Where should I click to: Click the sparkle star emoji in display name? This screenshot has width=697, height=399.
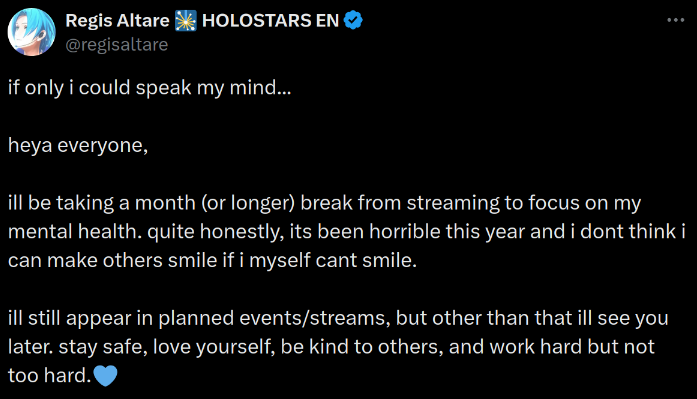pos(185,21)
